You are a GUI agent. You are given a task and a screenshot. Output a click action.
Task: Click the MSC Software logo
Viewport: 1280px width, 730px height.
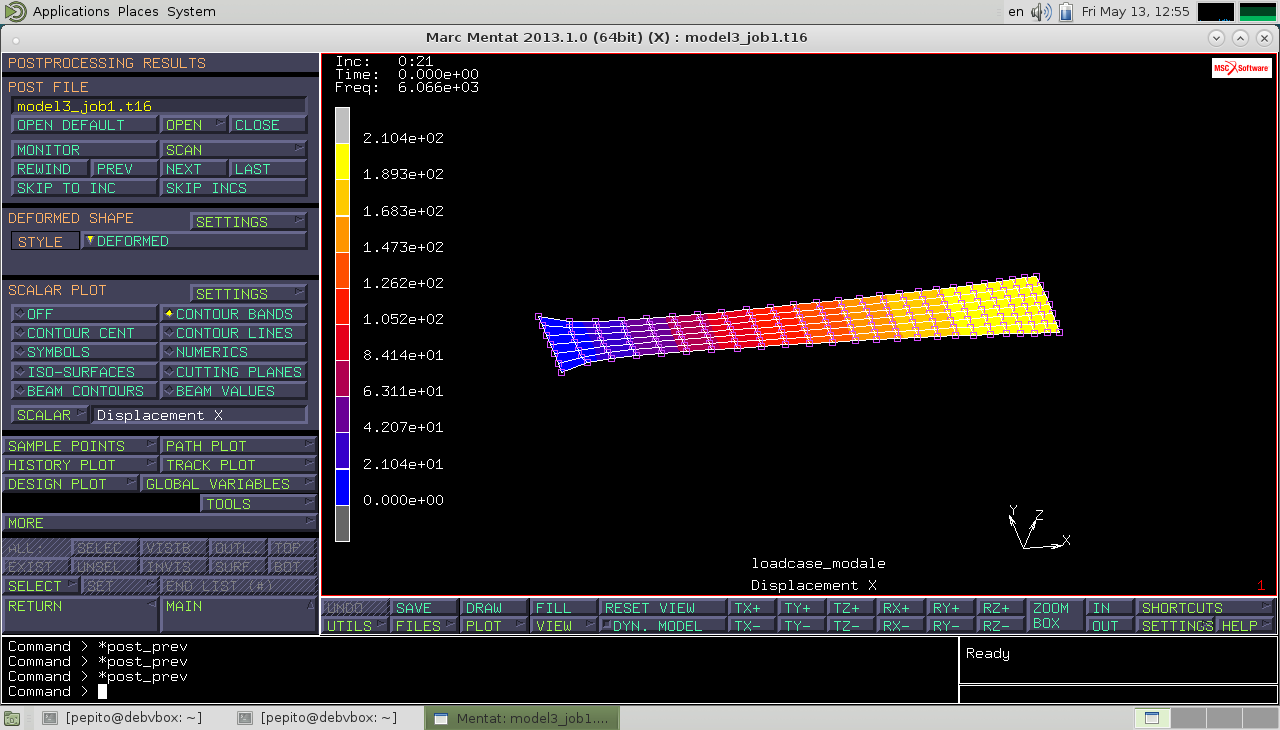(1241, 68)
